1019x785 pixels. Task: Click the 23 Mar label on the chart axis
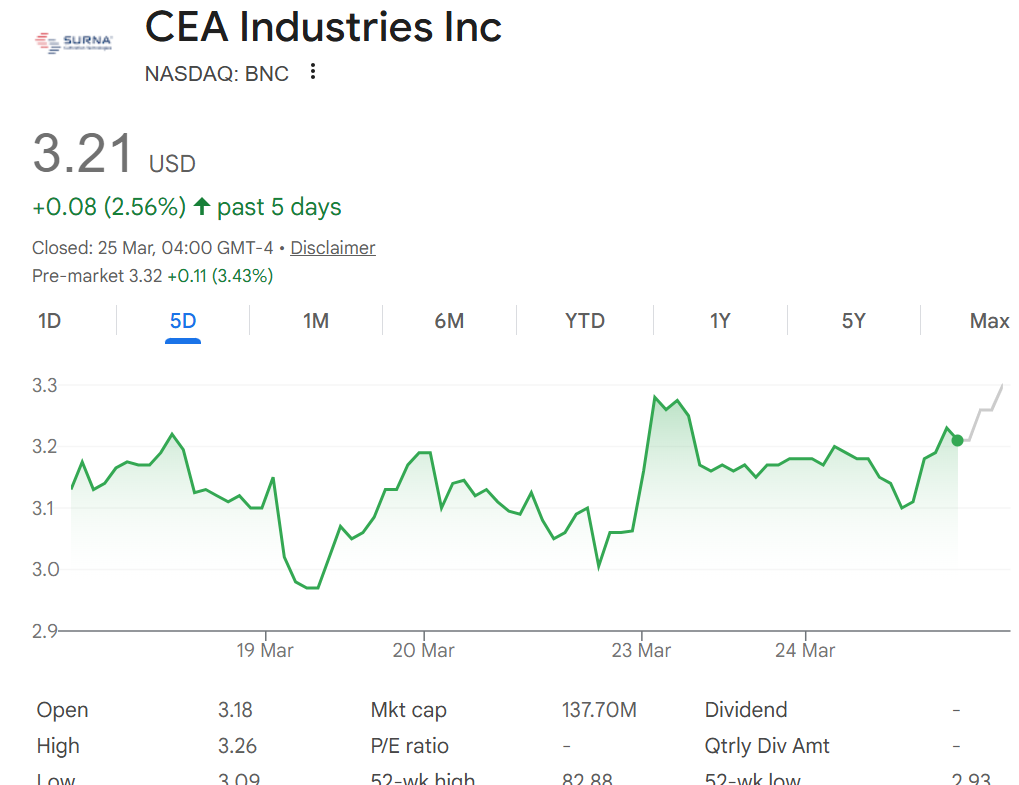643,650
